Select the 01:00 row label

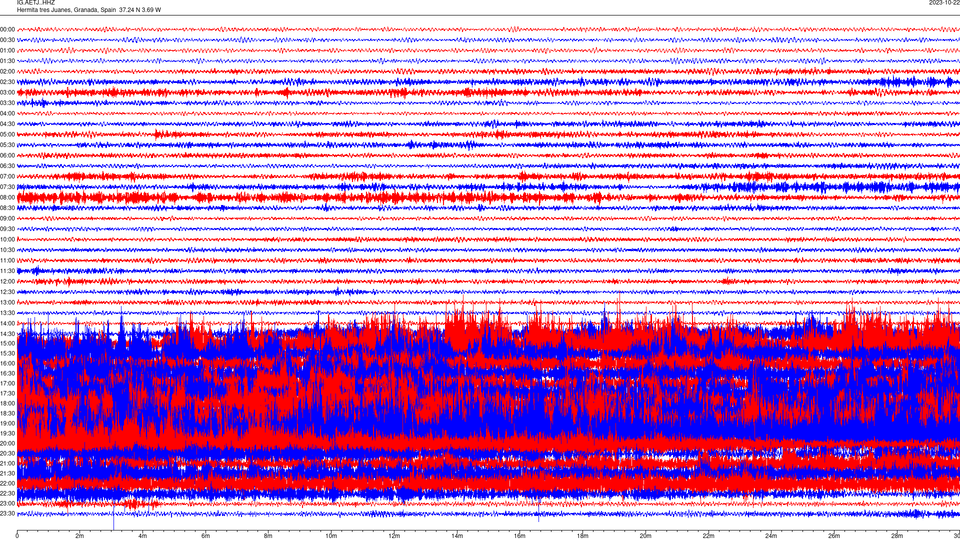pyautogui.click(x=8, y=50)
